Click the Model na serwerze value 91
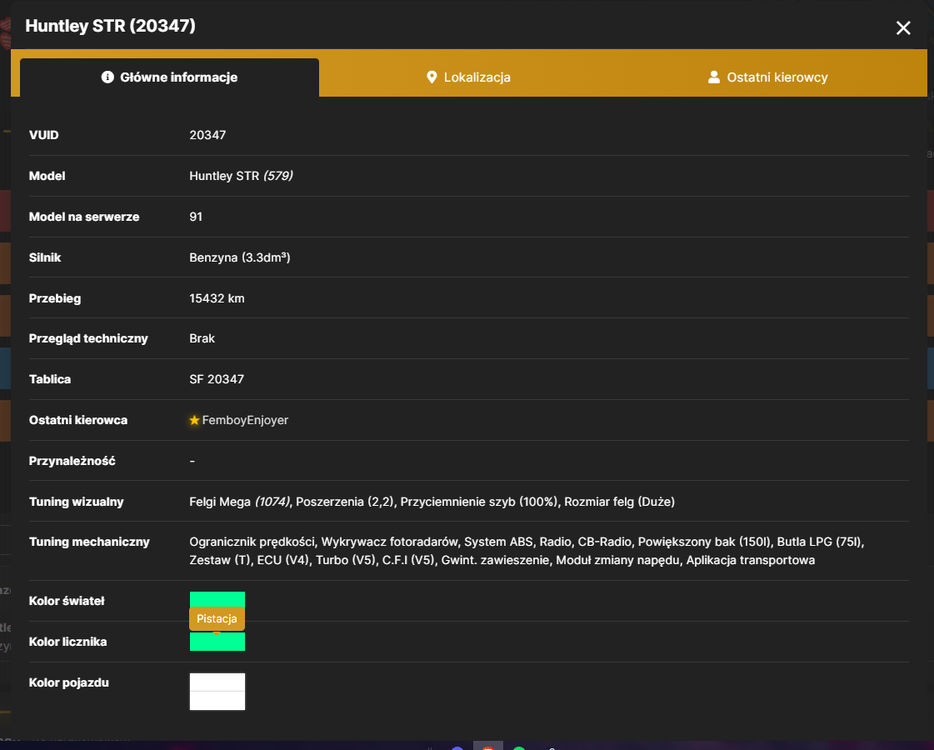Screen dimensions: 934x750 pos(195,217)
